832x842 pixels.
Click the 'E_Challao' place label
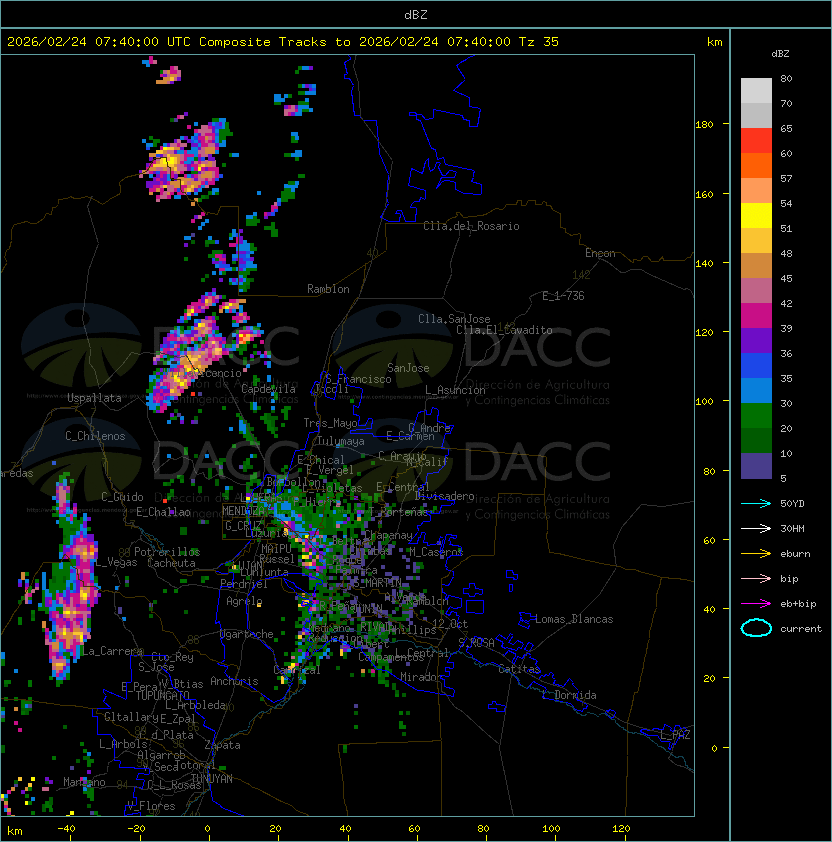(163, 512)
